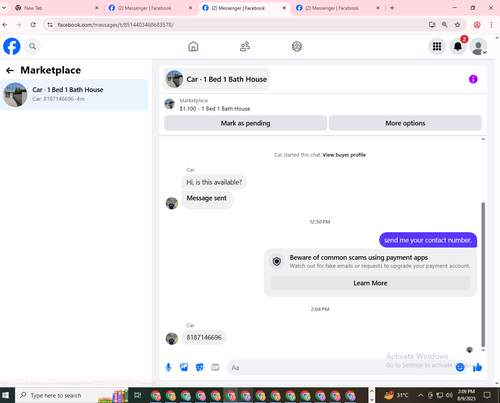The width and height of the screenshot is (500, 403).
Task: Click Mark as pending button
Action: [245, 123]
